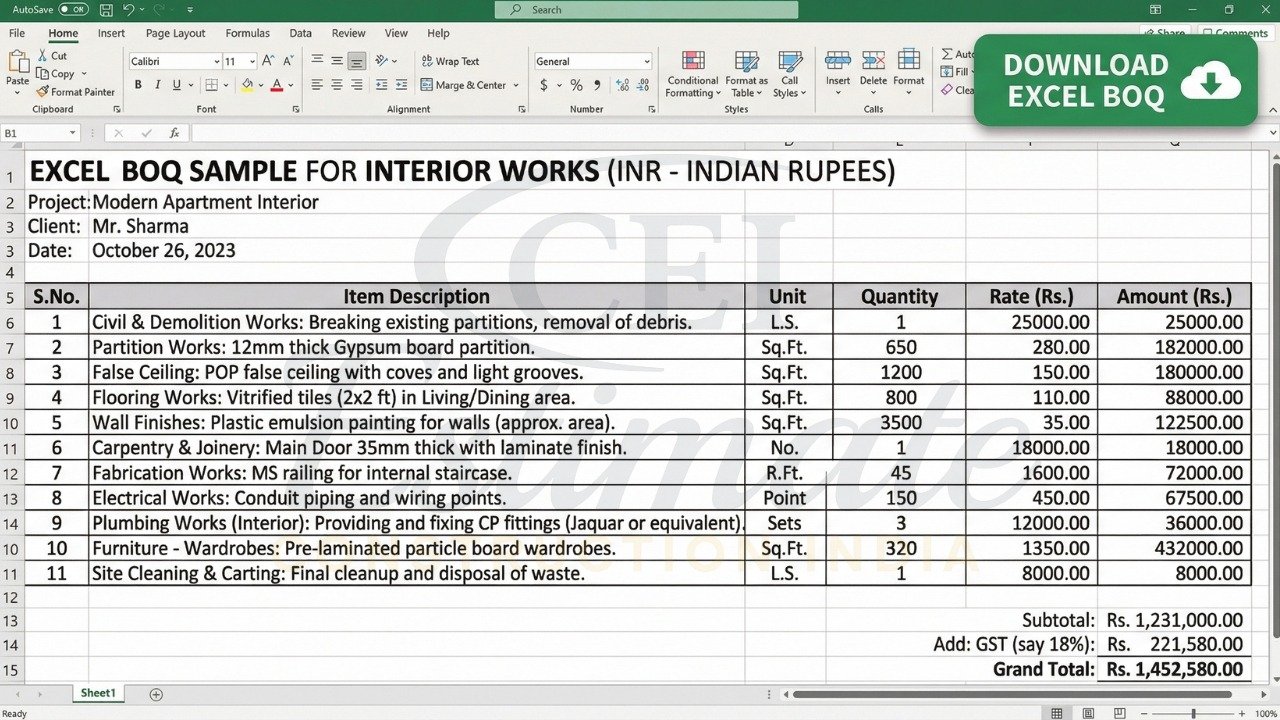Center text horizontally in the cell
Image resolution: width=1280 pixels, height=720 pixels.
[337, 85]
